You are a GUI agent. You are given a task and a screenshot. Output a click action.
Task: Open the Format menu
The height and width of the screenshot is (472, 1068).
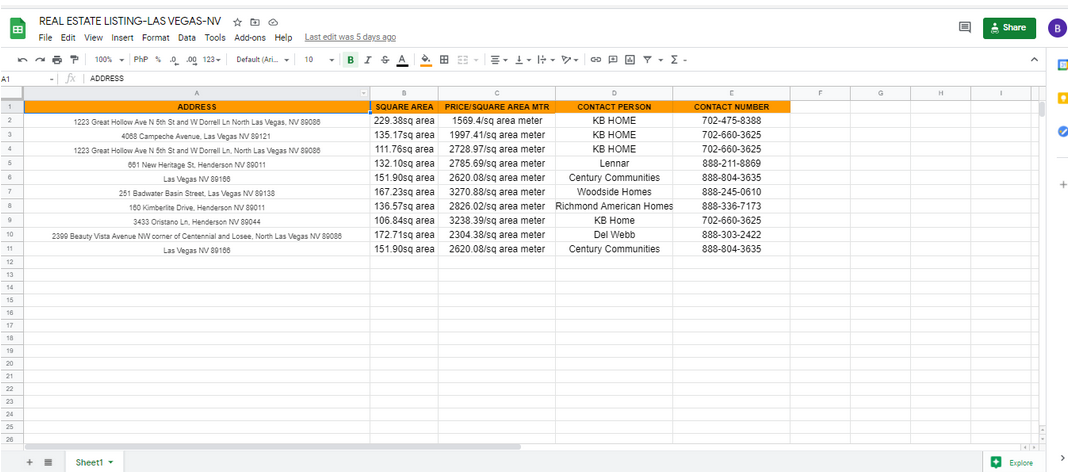pyautogui.click(x=155, y=37)
